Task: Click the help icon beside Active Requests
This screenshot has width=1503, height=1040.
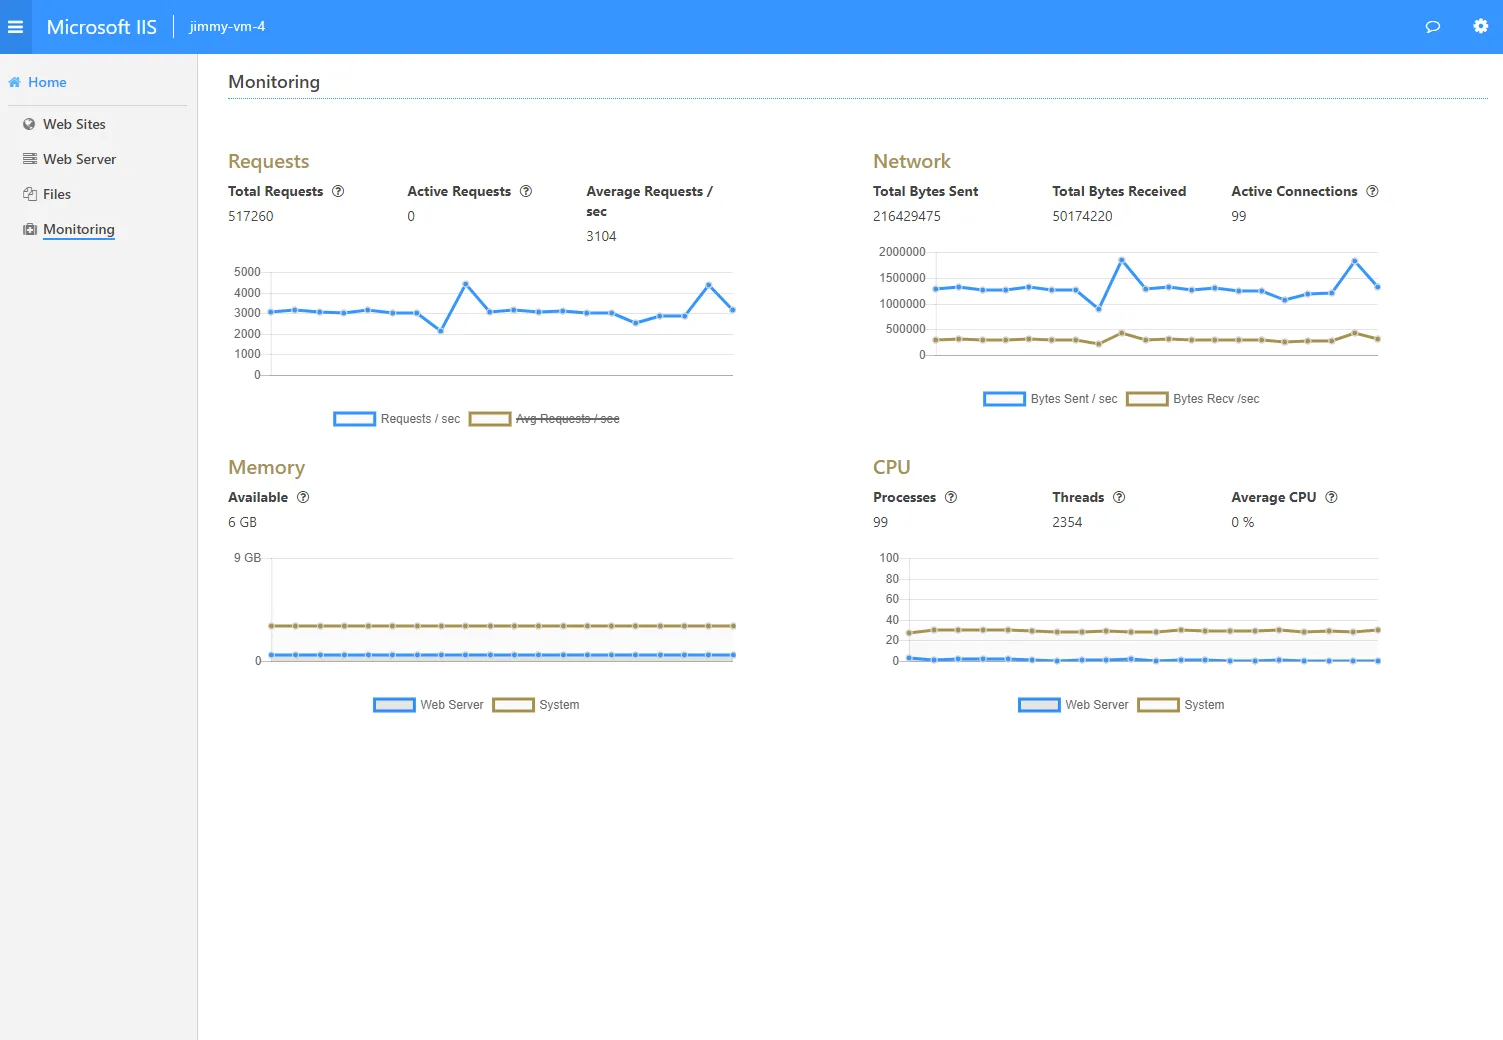Action: pos(527,191)
